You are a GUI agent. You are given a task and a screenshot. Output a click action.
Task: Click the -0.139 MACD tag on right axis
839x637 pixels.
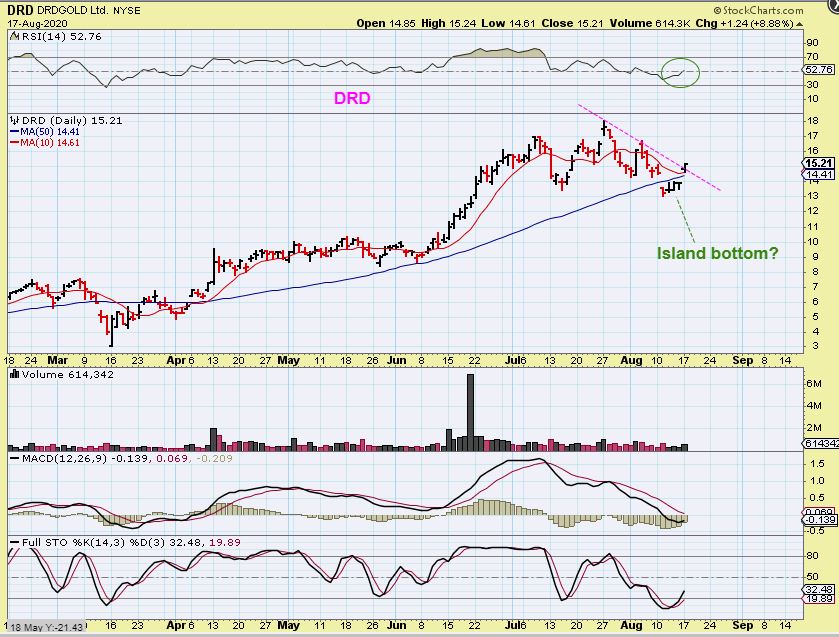[819, 520]
